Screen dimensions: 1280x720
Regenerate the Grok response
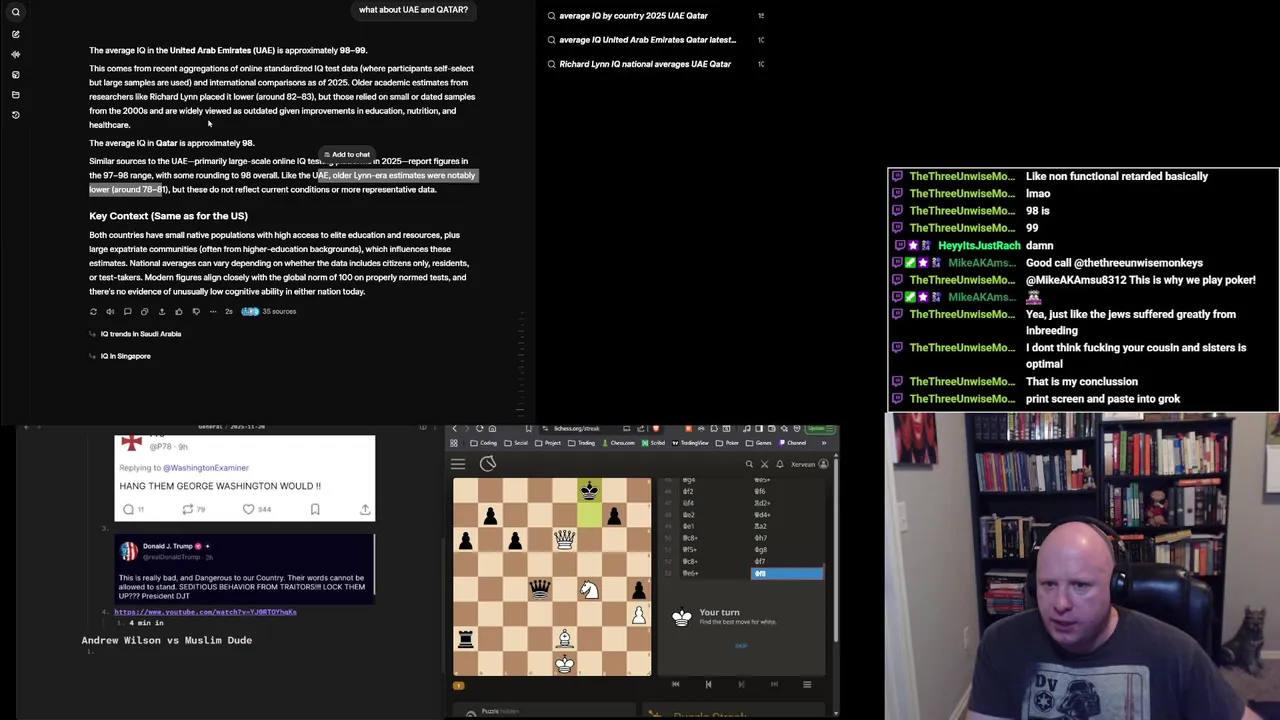tap(93, 311)
